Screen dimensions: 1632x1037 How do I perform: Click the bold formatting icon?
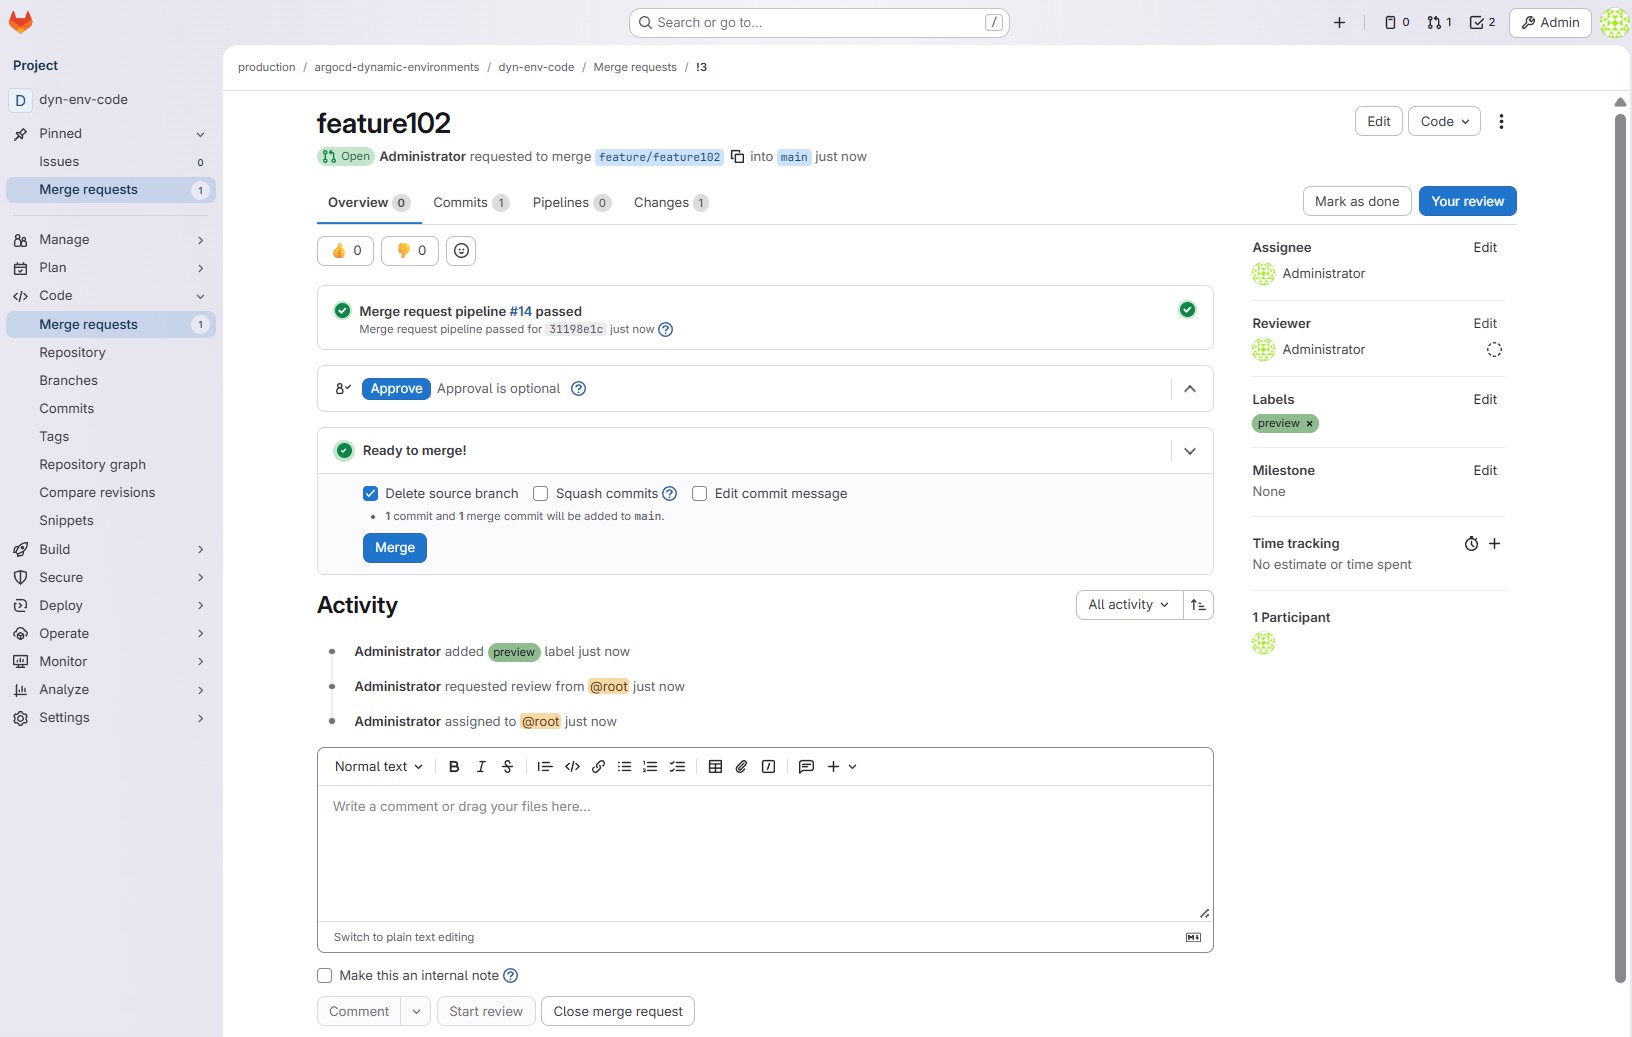454,767
